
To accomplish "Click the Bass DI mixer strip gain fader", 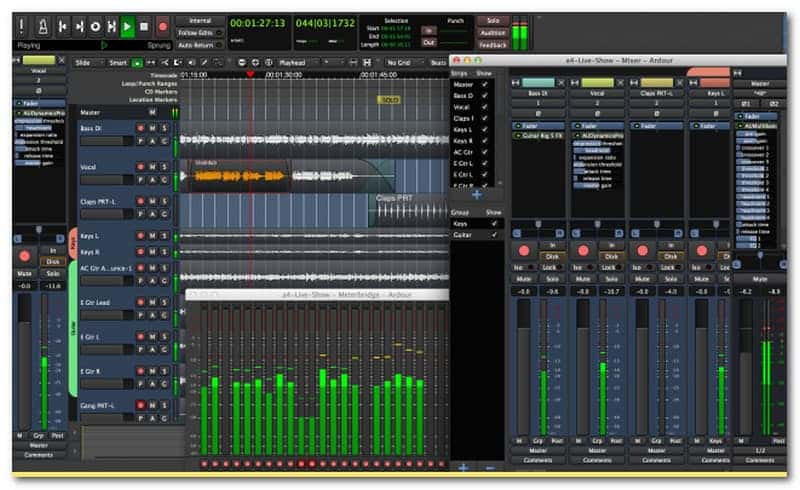I will (x=524, y=366).
